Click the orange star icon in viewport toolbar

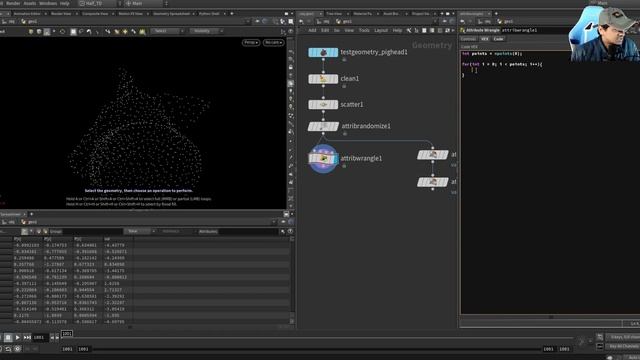point(125,31)
